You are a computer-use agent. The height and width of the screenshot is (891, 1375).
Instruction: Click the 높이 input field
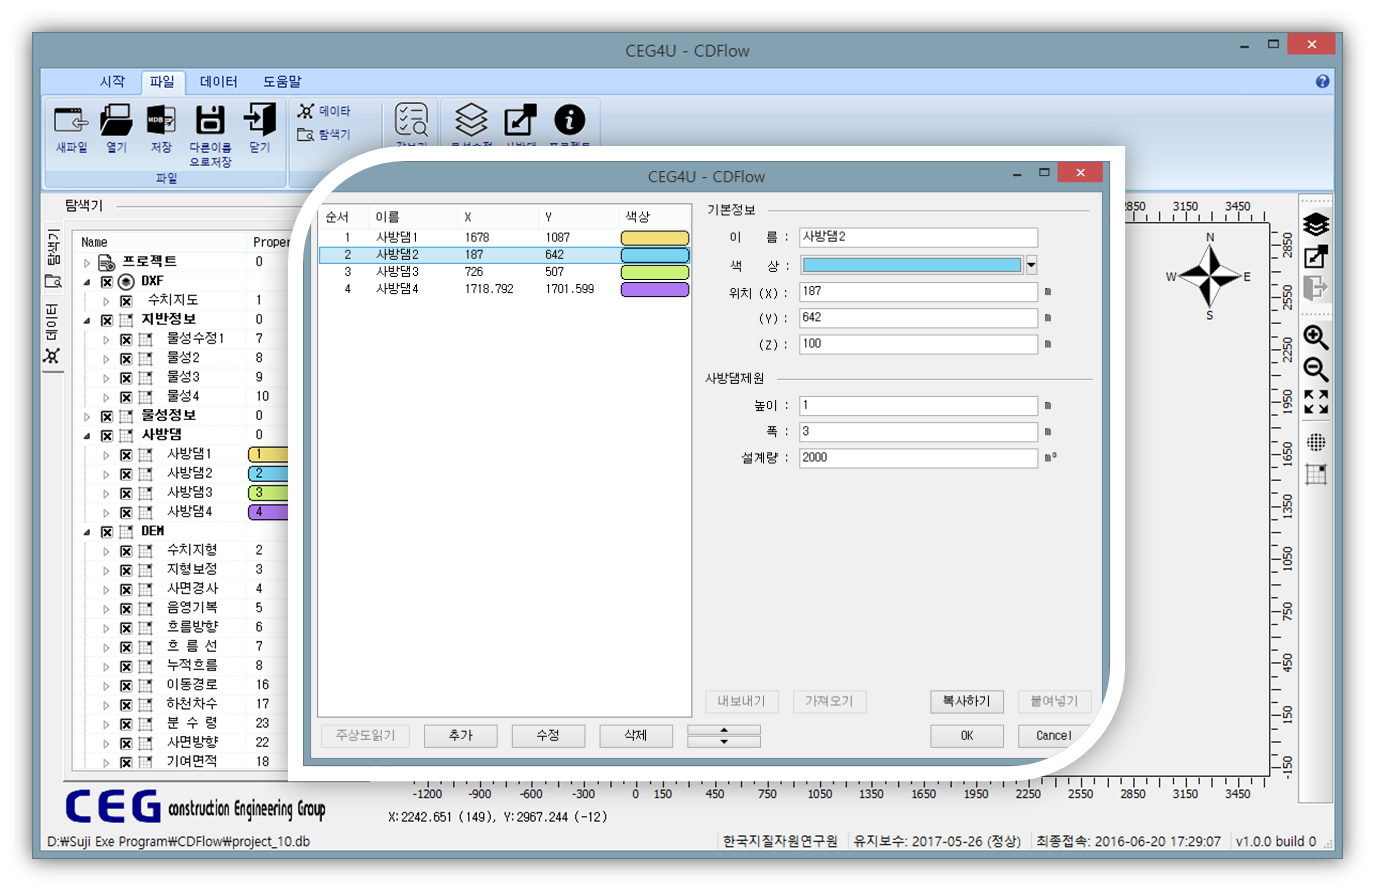pos(918,405)
